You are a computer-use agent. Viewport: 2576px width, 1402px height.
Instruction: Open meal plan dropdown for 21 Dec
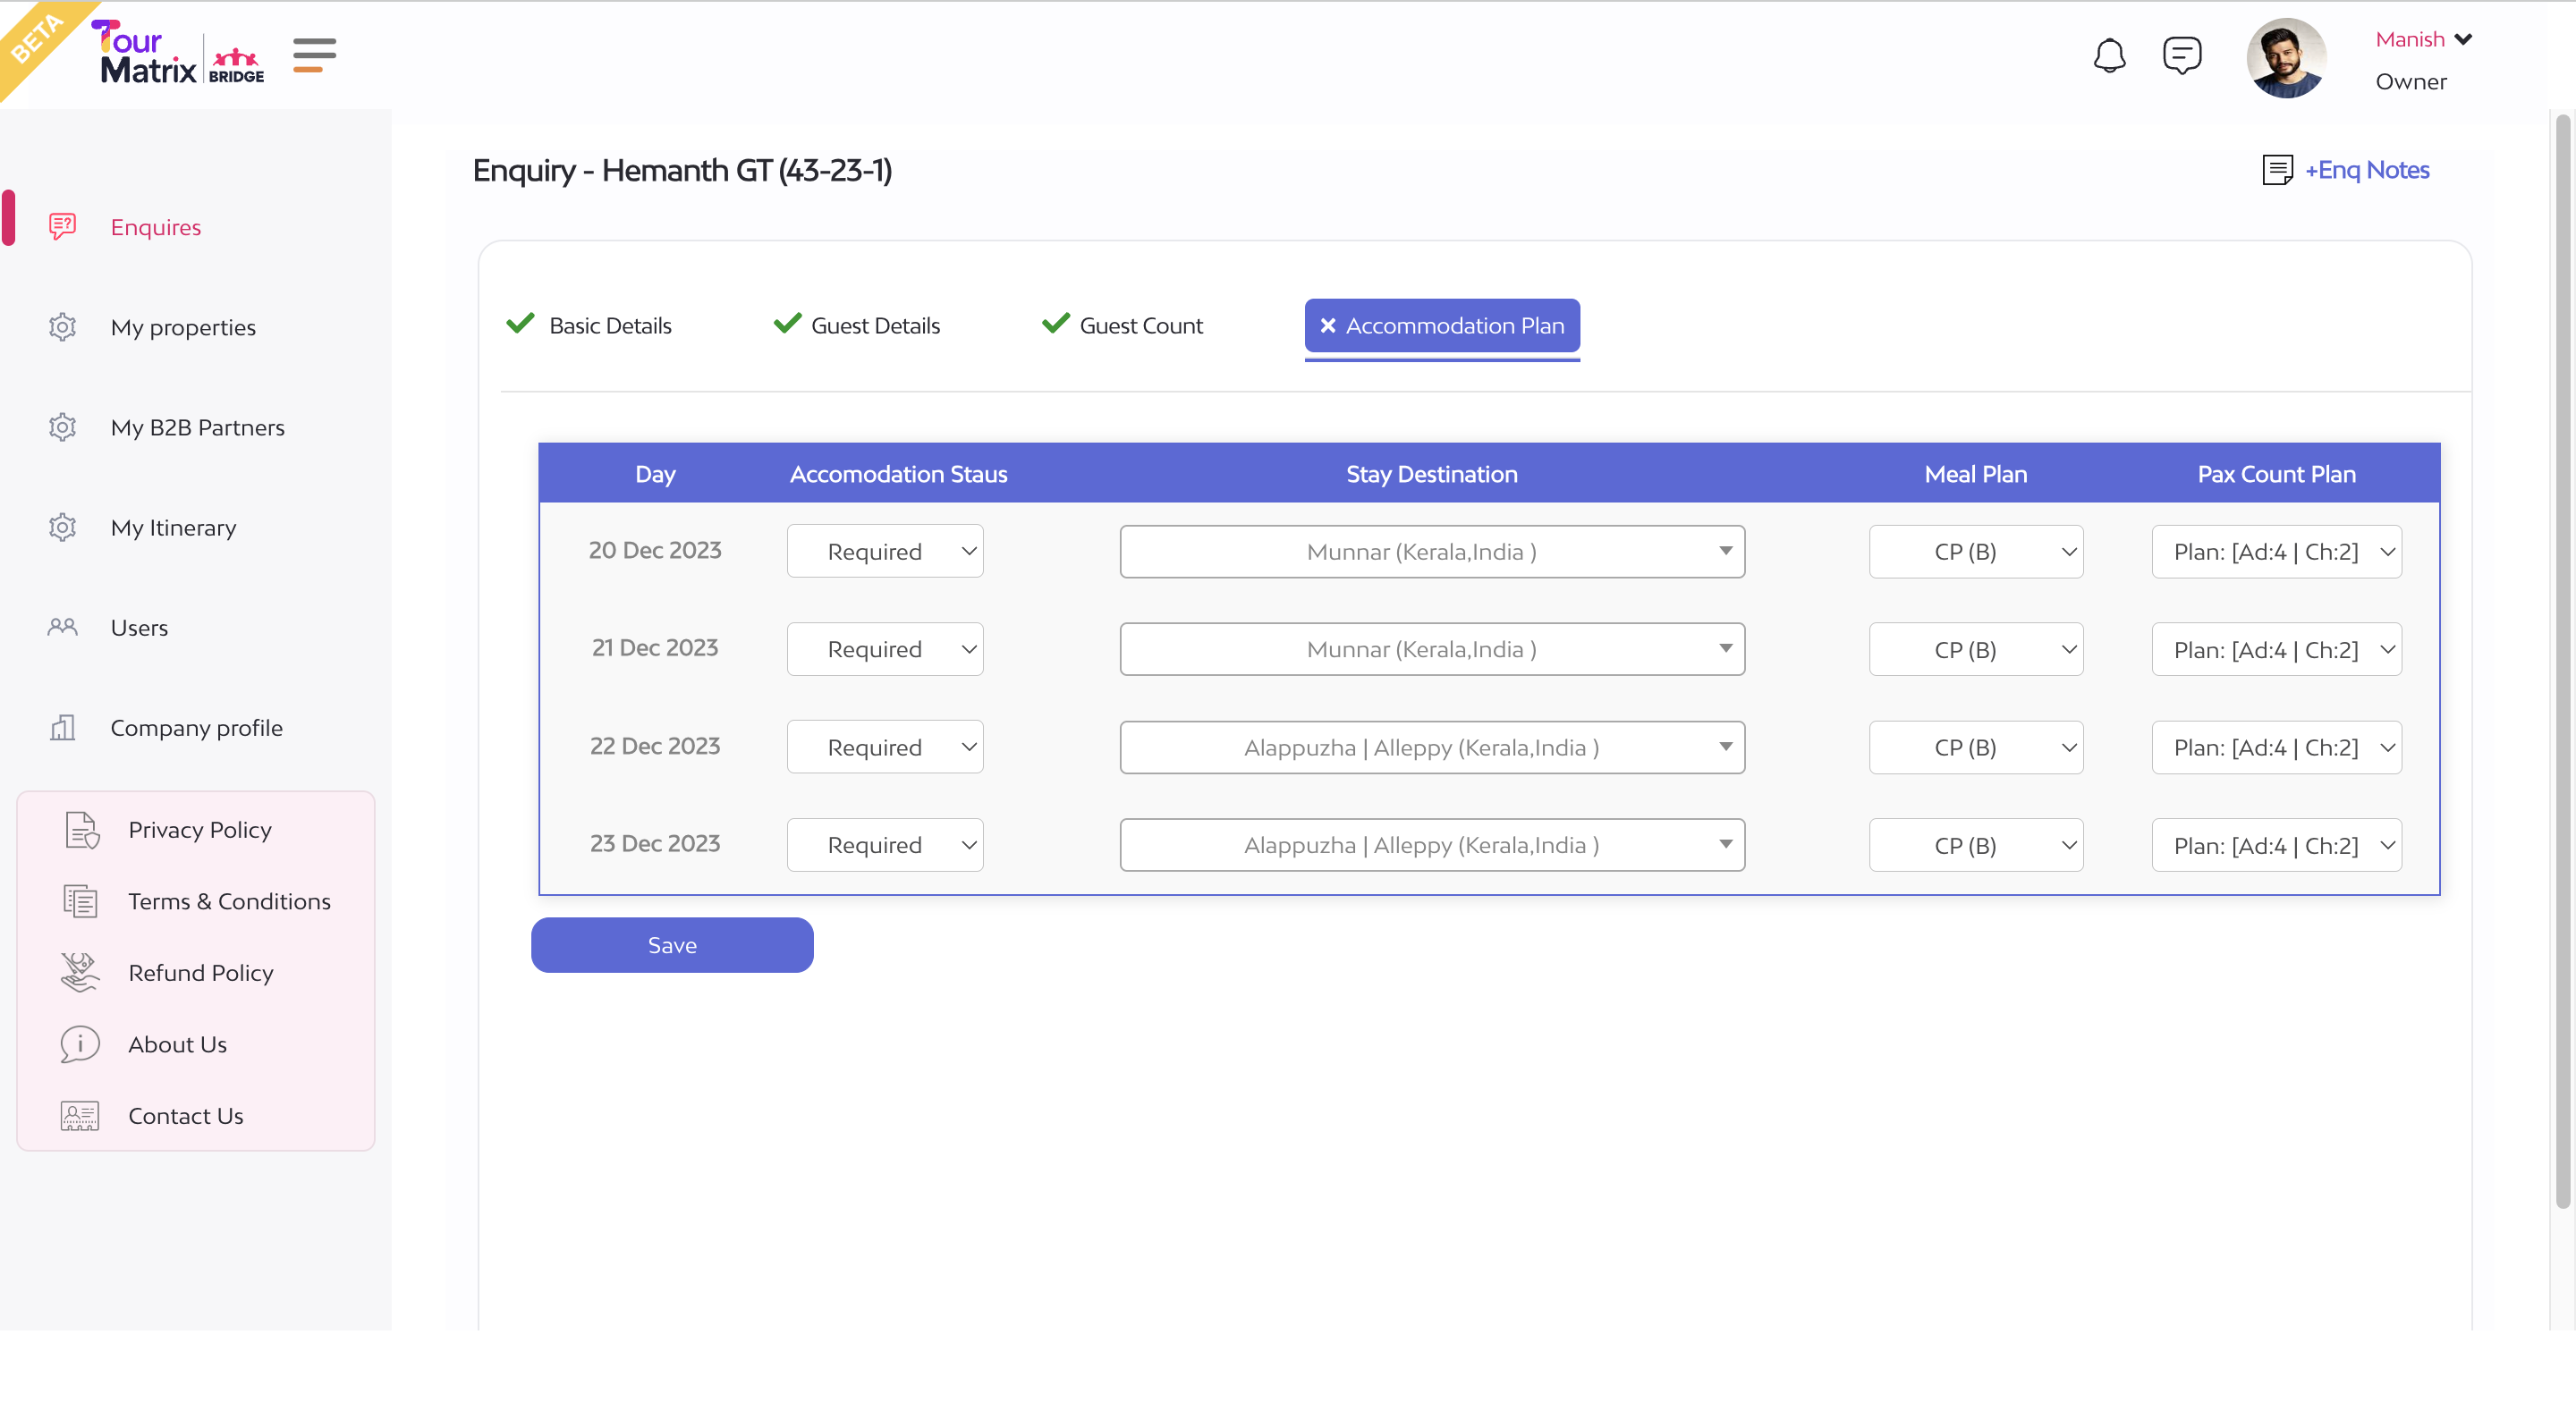pyautogui.click(x=1975, y=649)
